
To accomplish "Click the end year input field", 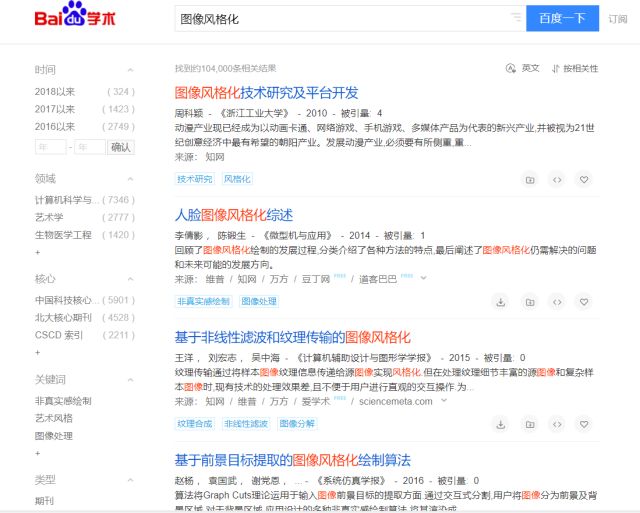I will [x=90, y=147].
